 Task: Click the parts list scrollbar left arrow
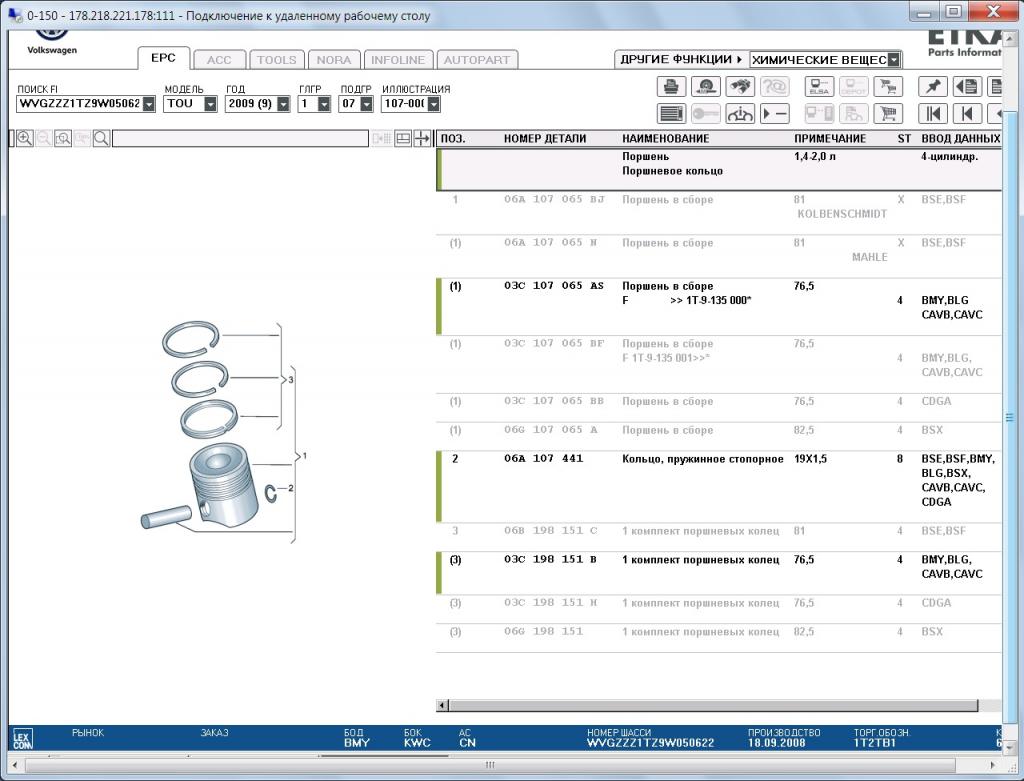pos(442,705)
